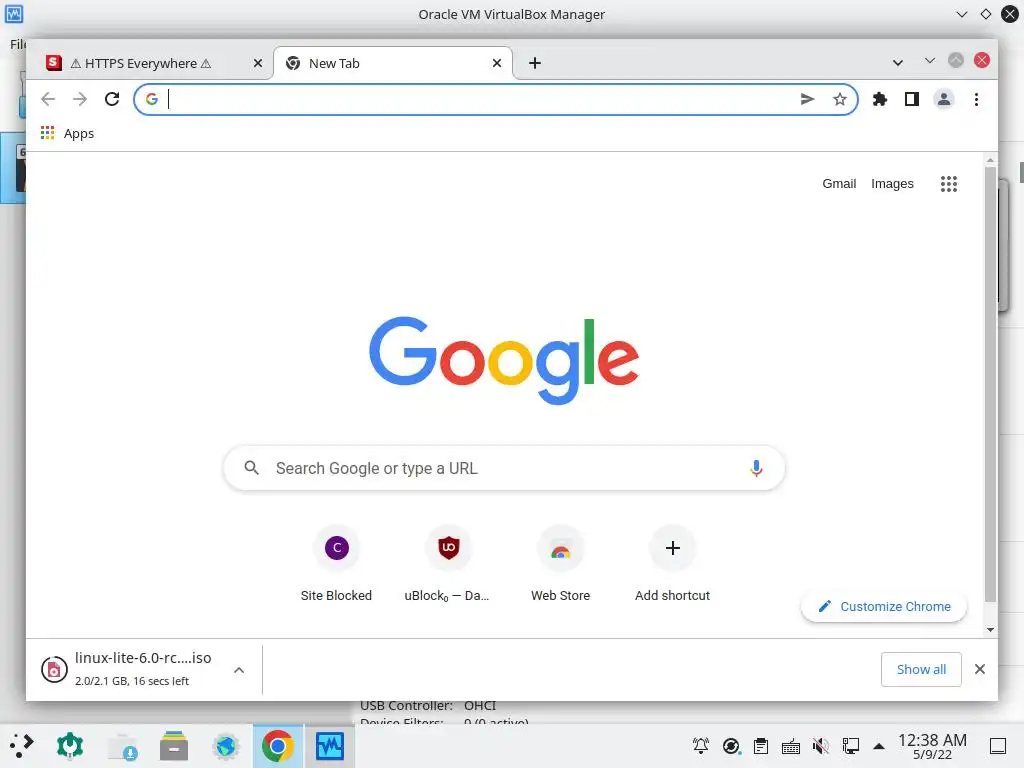The image size is (1024, 768).
Task: Click Show all downloads
Action: pos(921,669)
